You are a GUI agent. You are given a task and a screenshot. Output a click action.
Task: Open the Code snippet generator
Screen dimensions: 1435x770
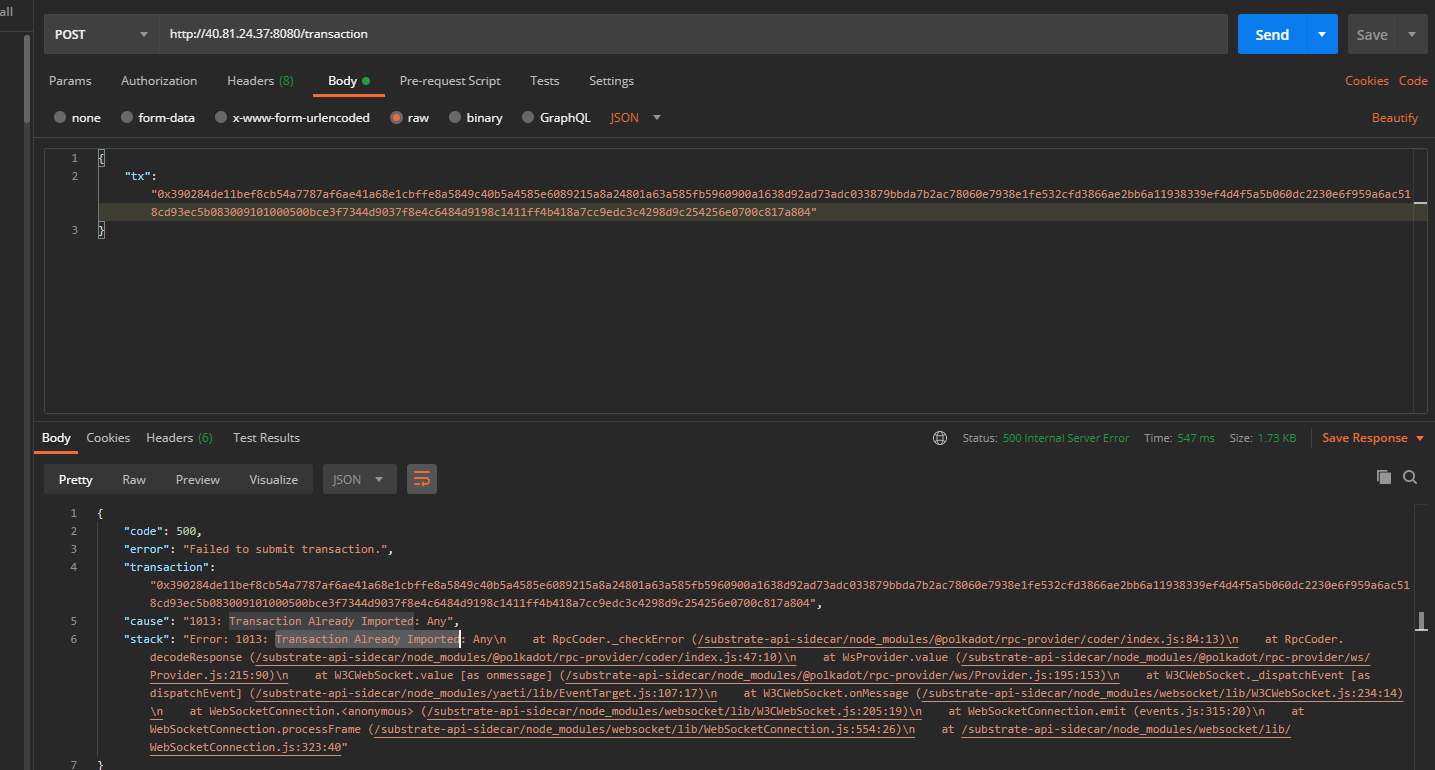pyautogui.click(x=1413, y=81)
